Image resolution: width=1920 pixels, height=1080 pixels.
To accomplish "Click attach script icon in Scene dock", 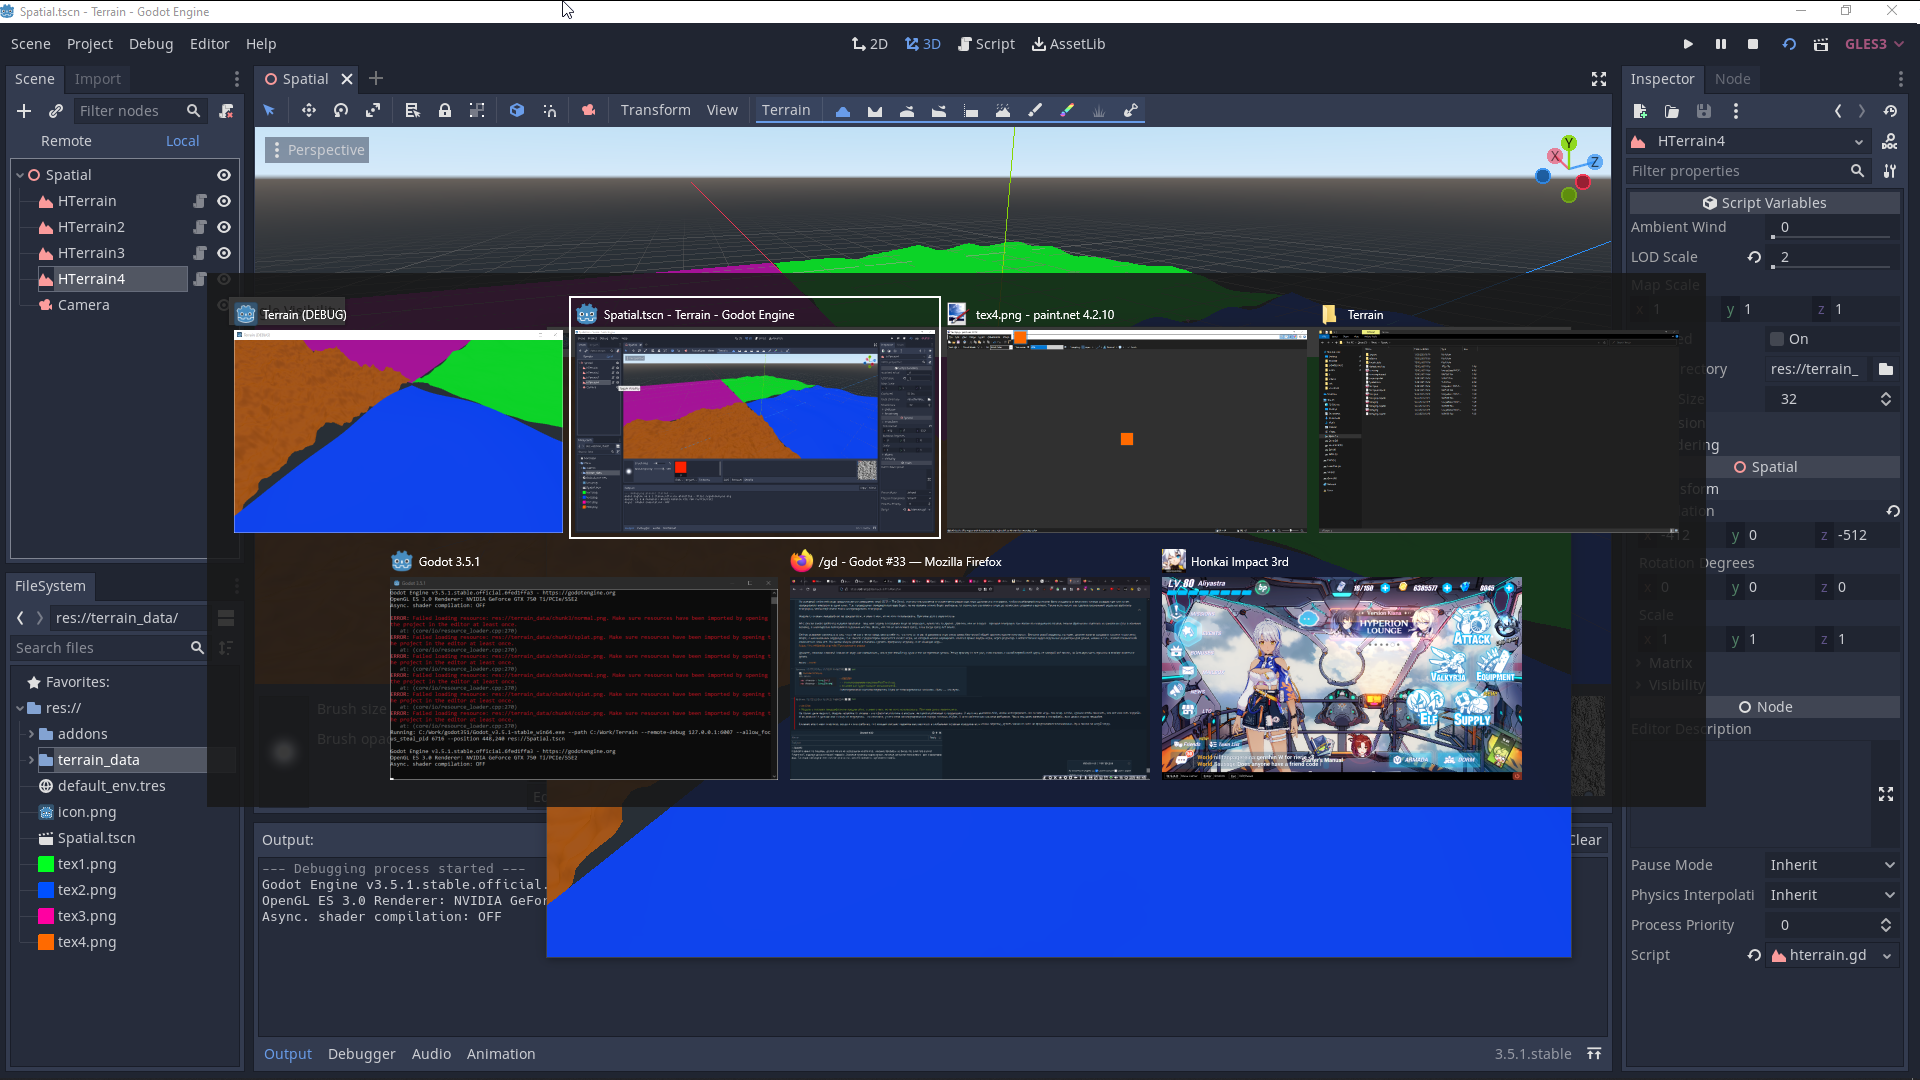I will point(227,111).
